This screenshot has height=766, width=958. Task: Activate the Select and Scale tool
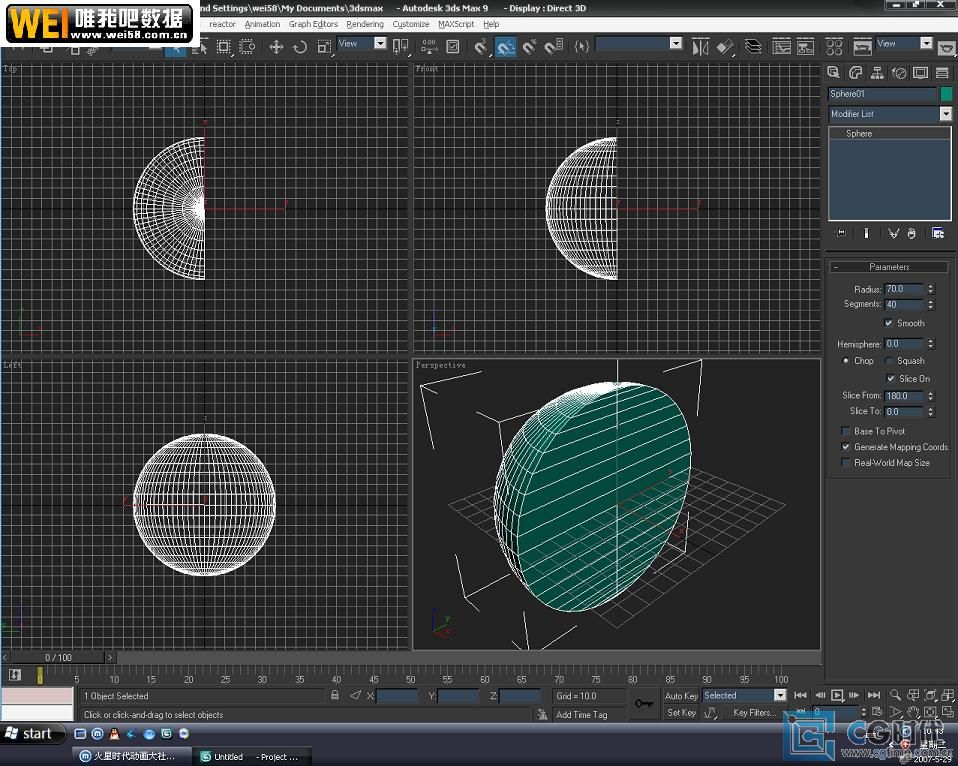[x=324, y=47]
